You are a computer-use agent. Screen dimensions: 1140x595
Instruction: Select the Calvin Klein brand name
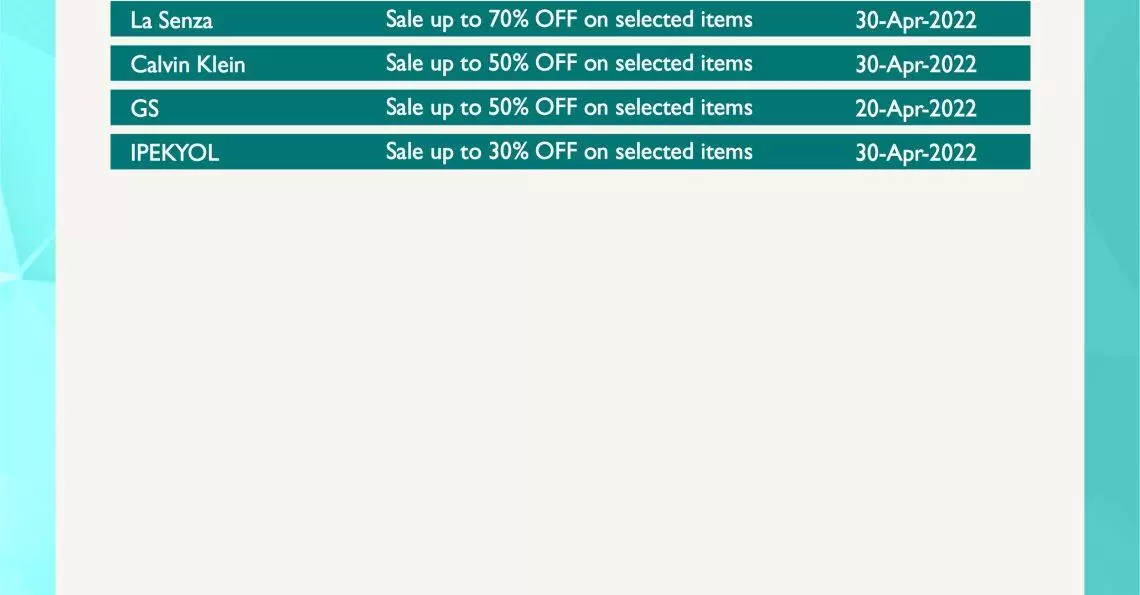[188, 65]
